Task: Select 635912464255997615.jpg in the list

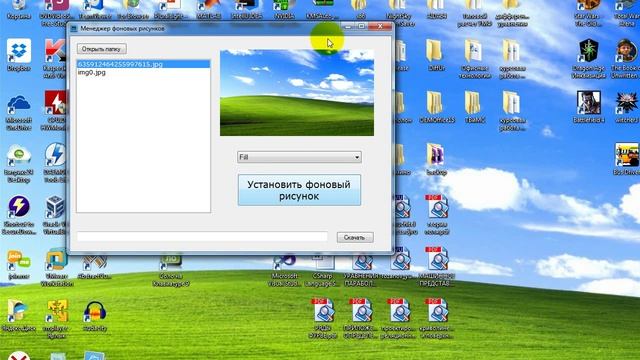Action: pos(143,64)
